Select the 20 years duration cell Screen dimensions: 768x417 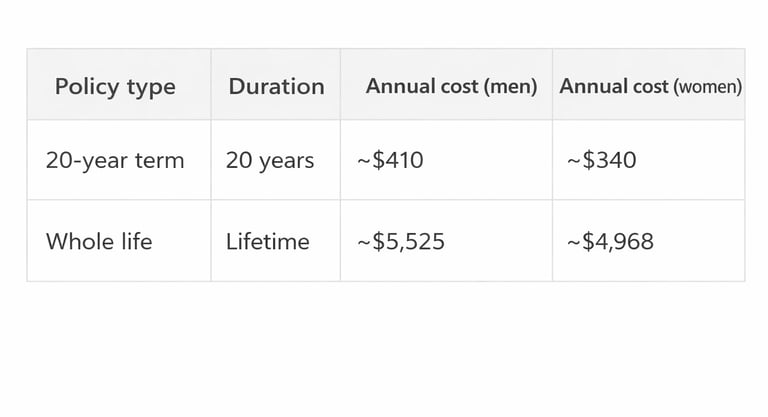pyautogui.click(x=270, y=160)
